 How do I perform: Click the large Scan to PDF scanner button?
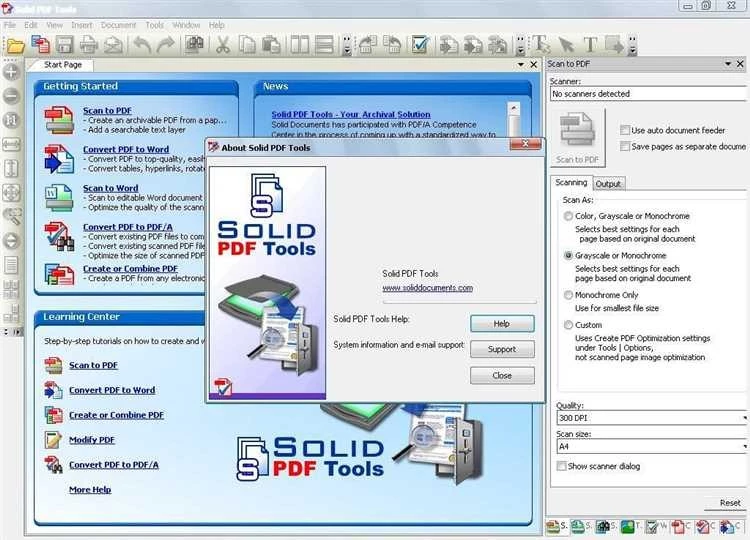tap(577, 137)
